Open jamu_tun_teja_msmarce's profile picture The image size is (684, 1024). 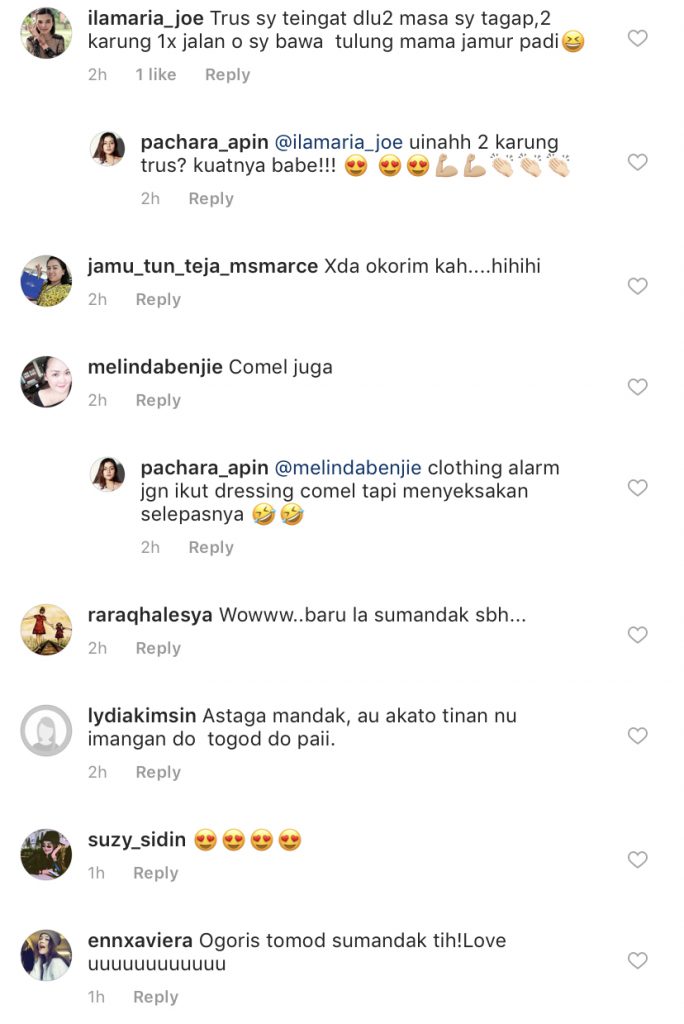coord(46,281)
